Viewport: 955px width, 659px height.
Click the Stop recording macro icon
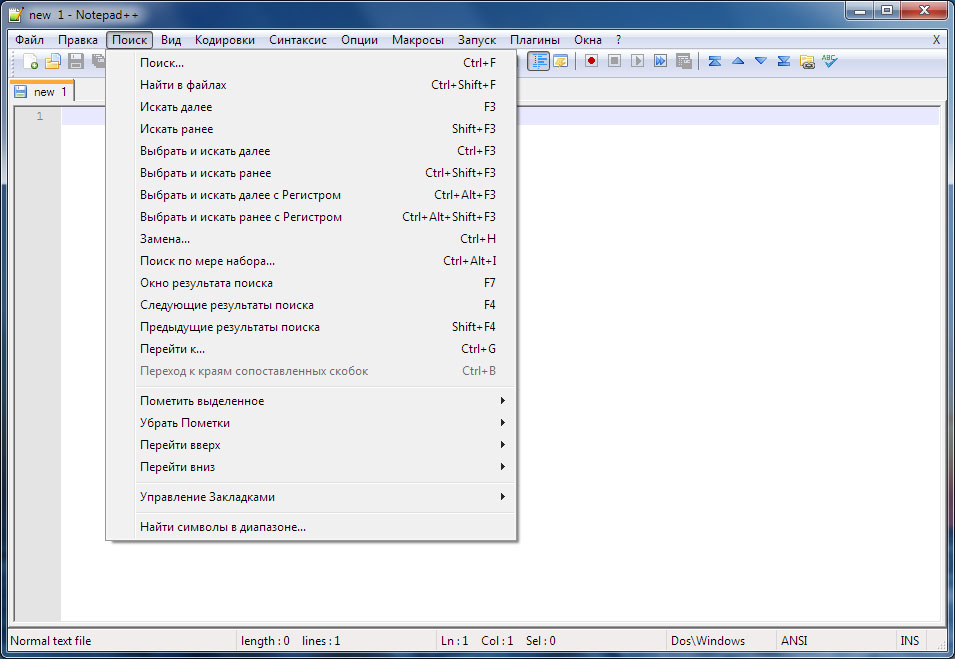point(614,61)
